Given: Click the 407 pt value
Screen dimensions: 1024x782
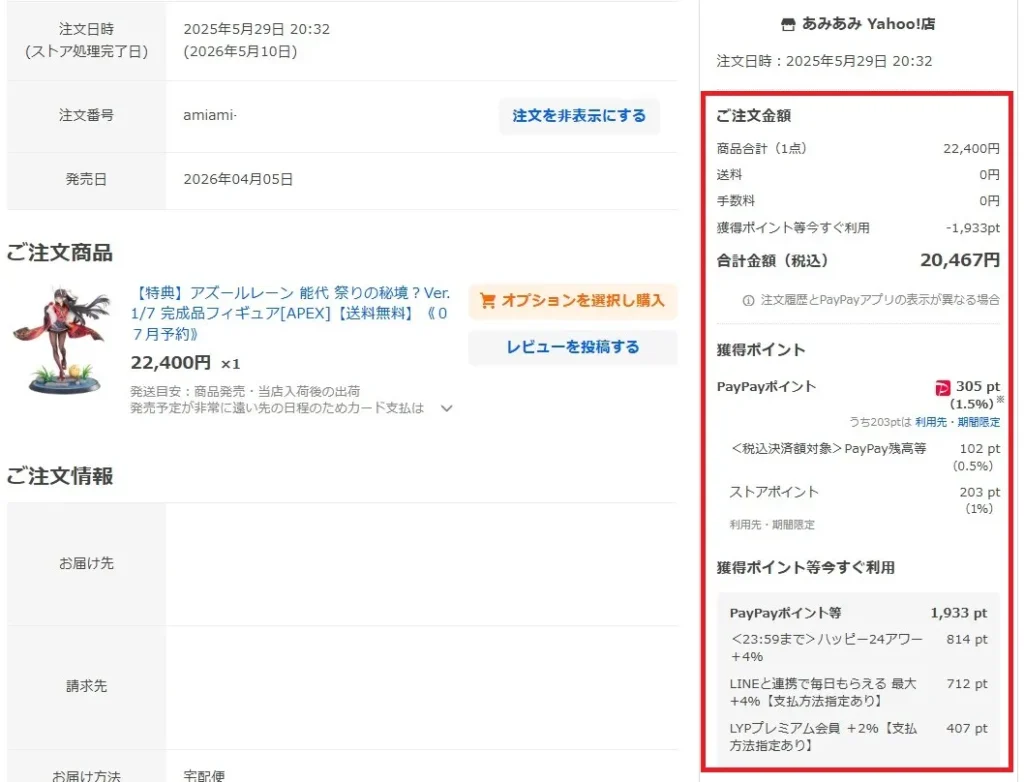Looking at the screenshot, I should pyautogui.click(x=967, y=728).
